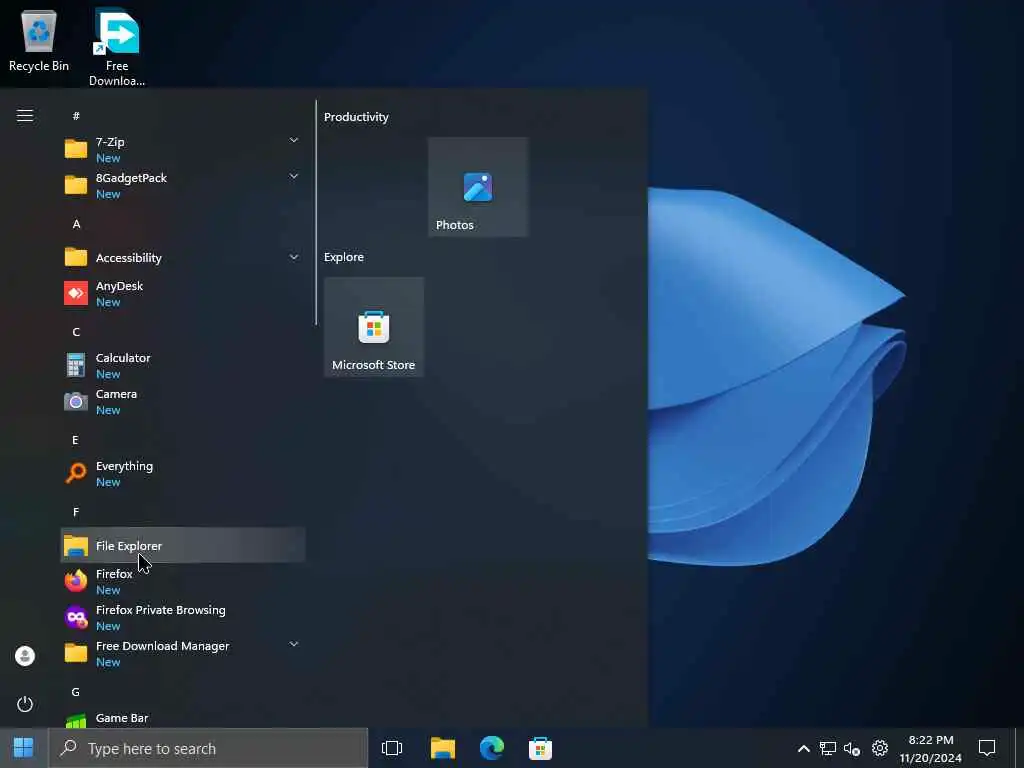Click the app list scrollbar
Screen dimensions: 1024x768
pos(316,212)
